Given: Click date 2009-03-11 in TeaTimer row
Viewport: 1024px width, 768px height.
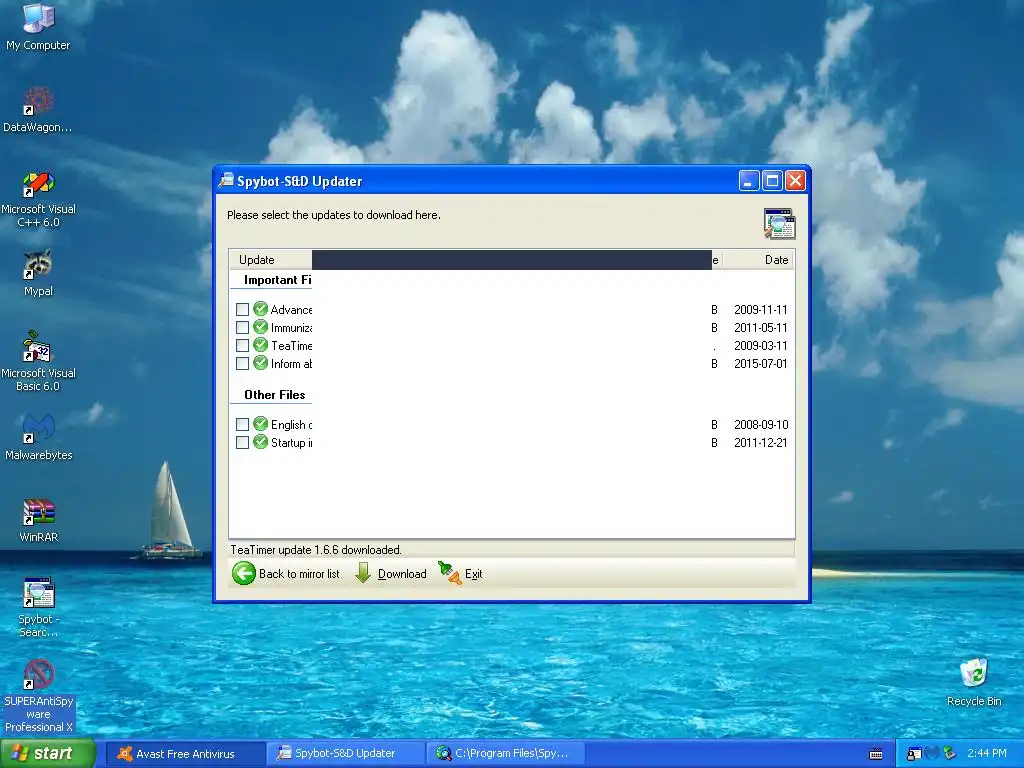Looking at the screenshot, I should (x=761, y=345).
